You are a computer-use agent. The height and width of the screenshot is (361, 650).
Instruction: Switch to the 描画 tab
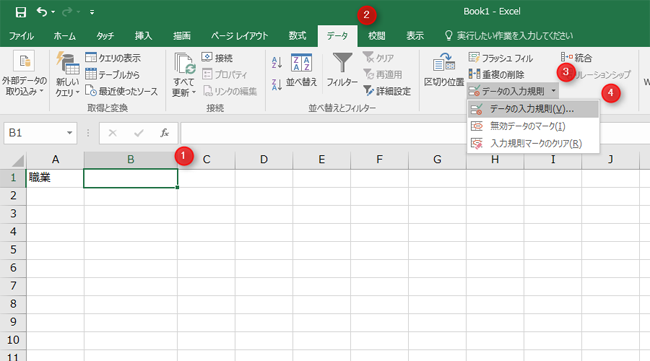click(182, 36)
